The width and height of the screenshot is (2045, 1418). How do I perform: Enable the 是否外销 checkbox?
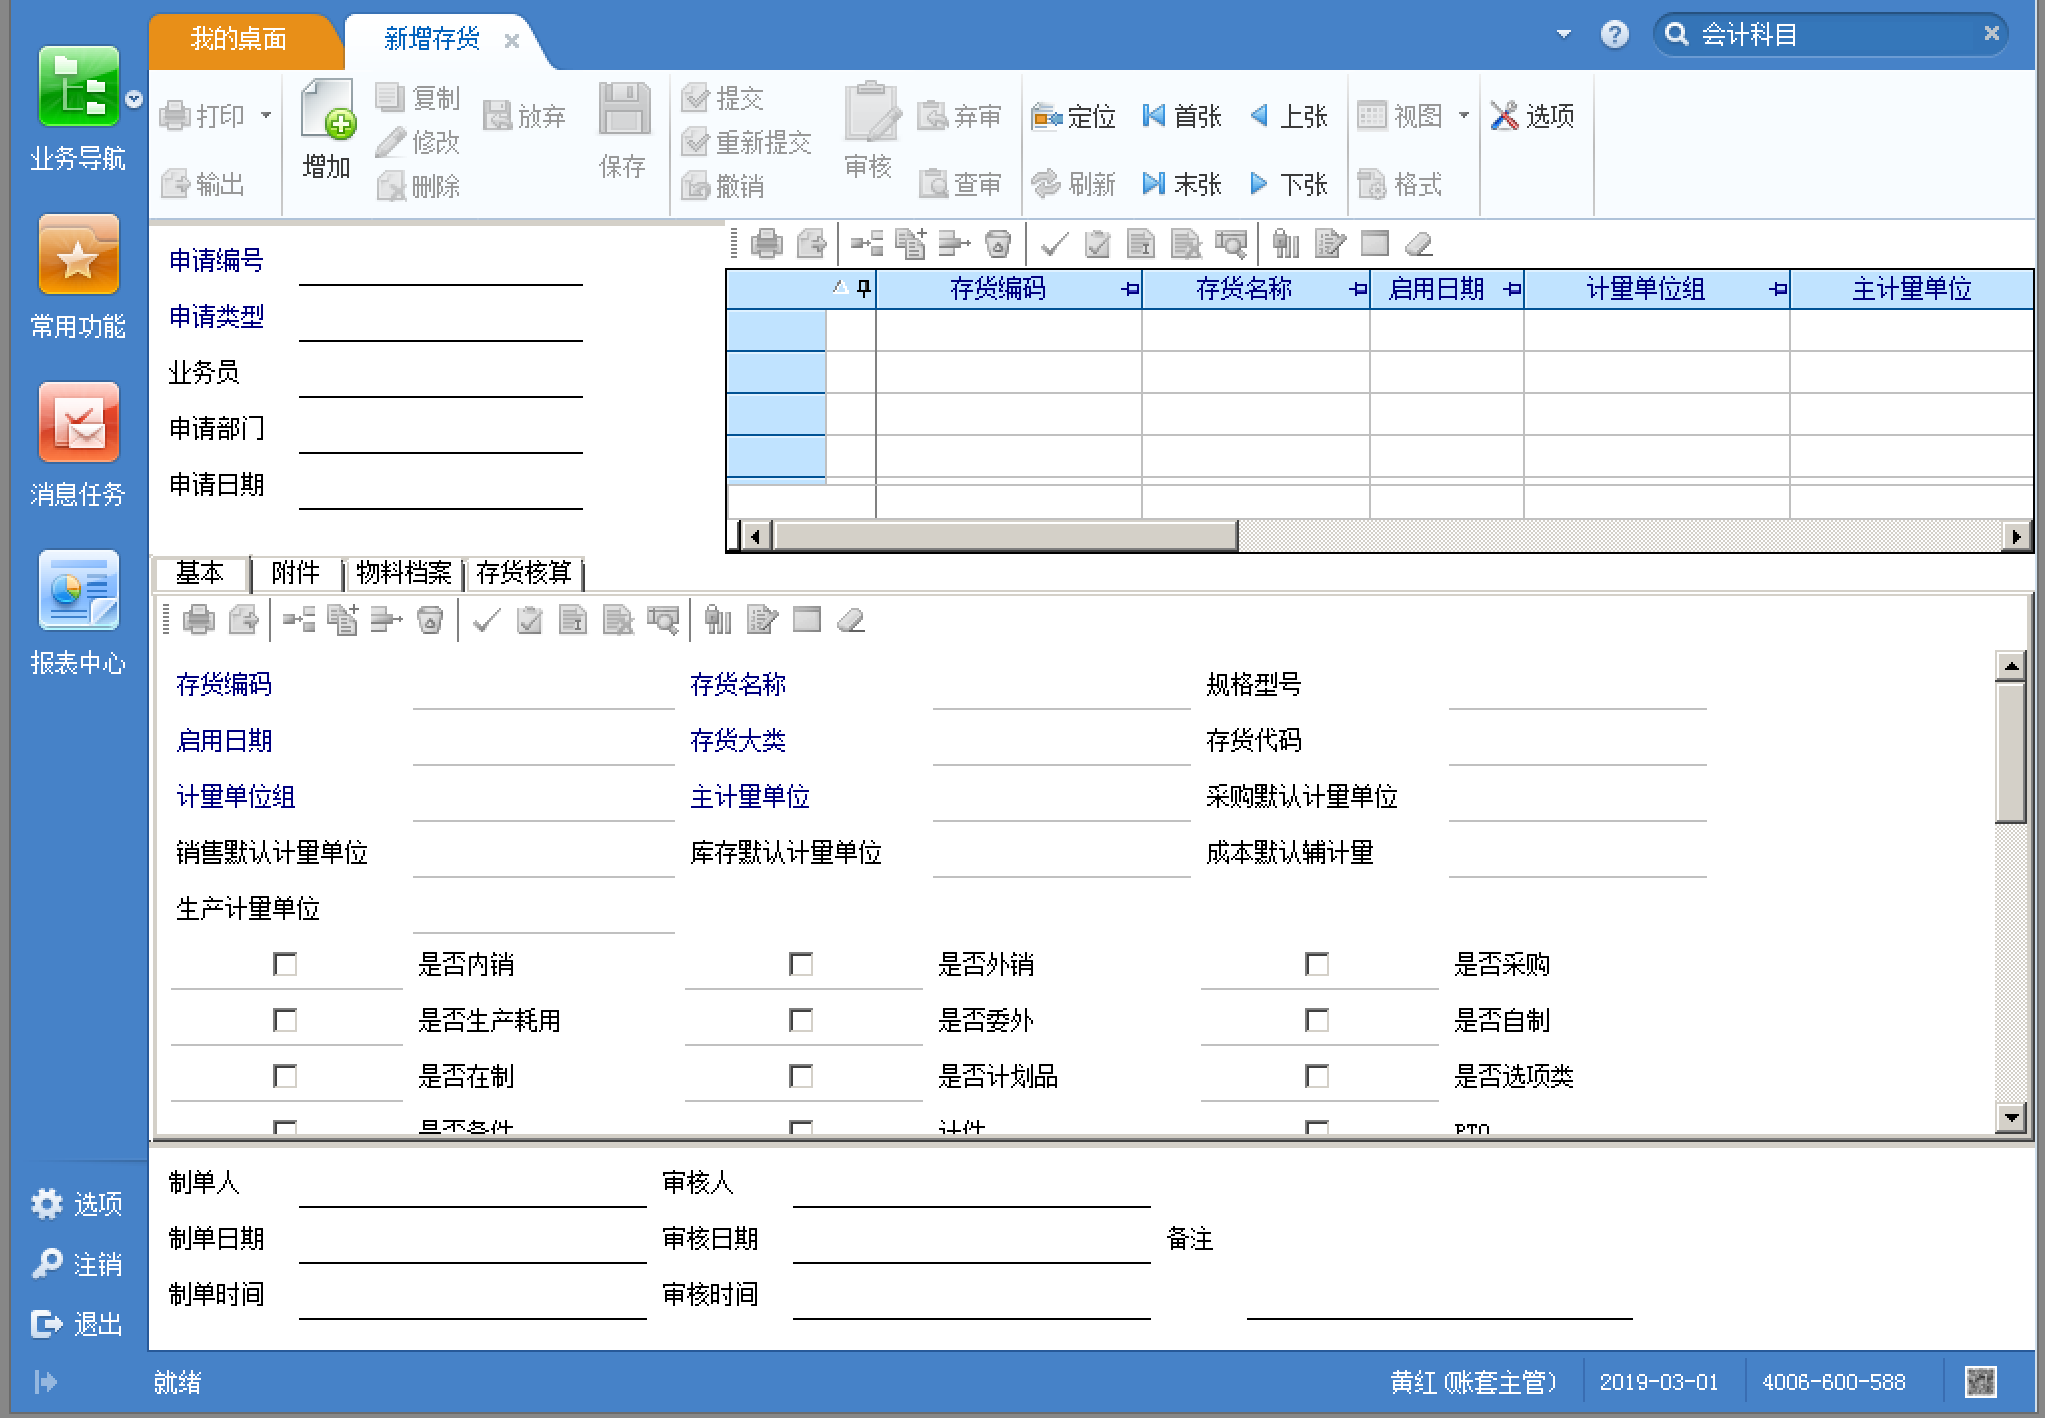(801, 964)
